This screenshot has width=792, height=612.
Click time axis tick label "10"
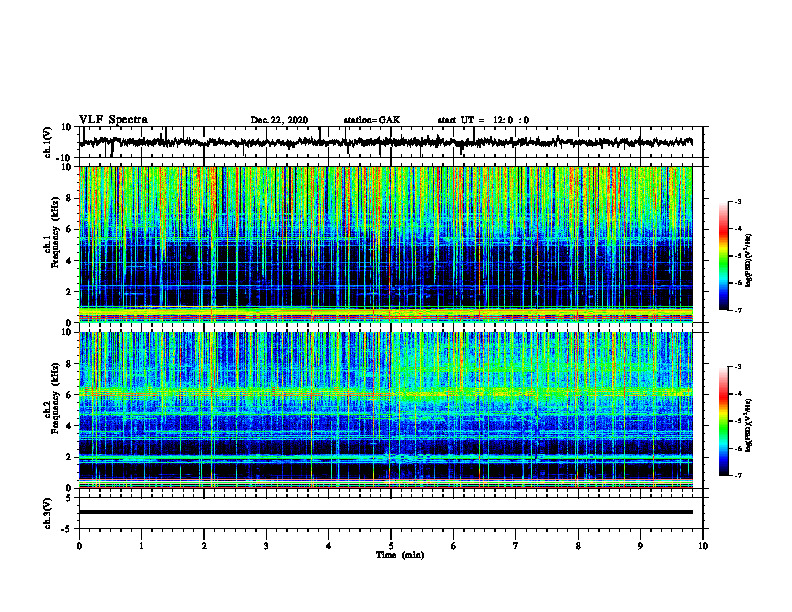tap(703, 546)
